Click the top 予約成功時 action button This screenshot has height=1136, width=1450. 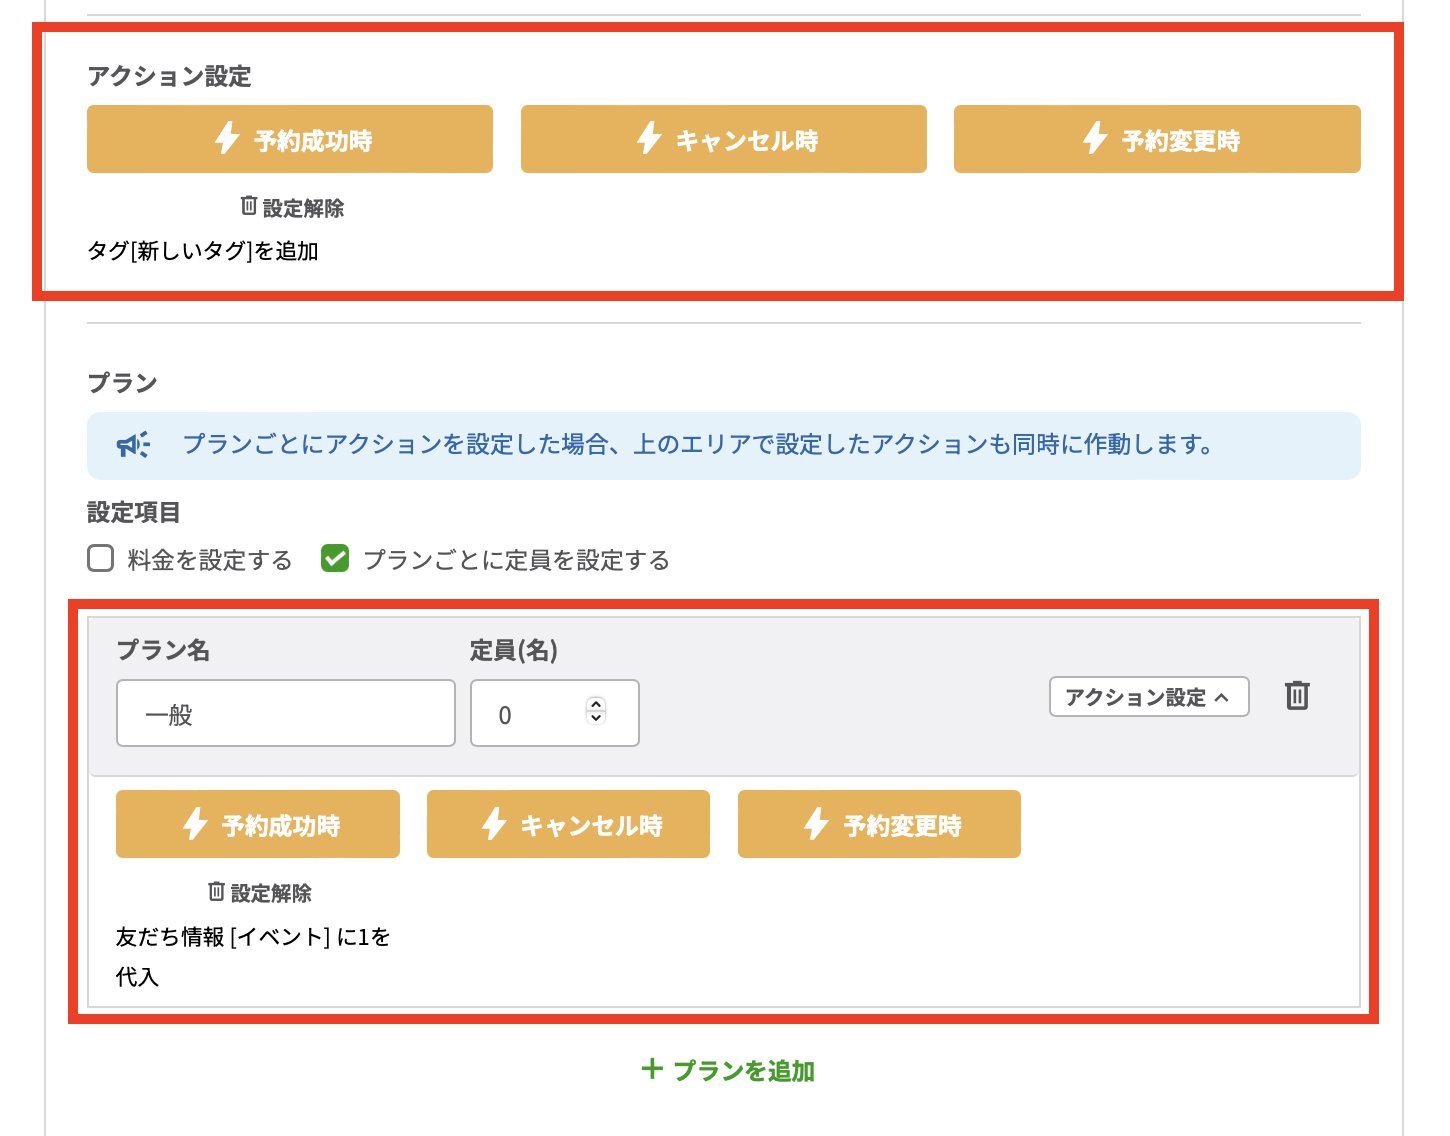coord(290,139)
